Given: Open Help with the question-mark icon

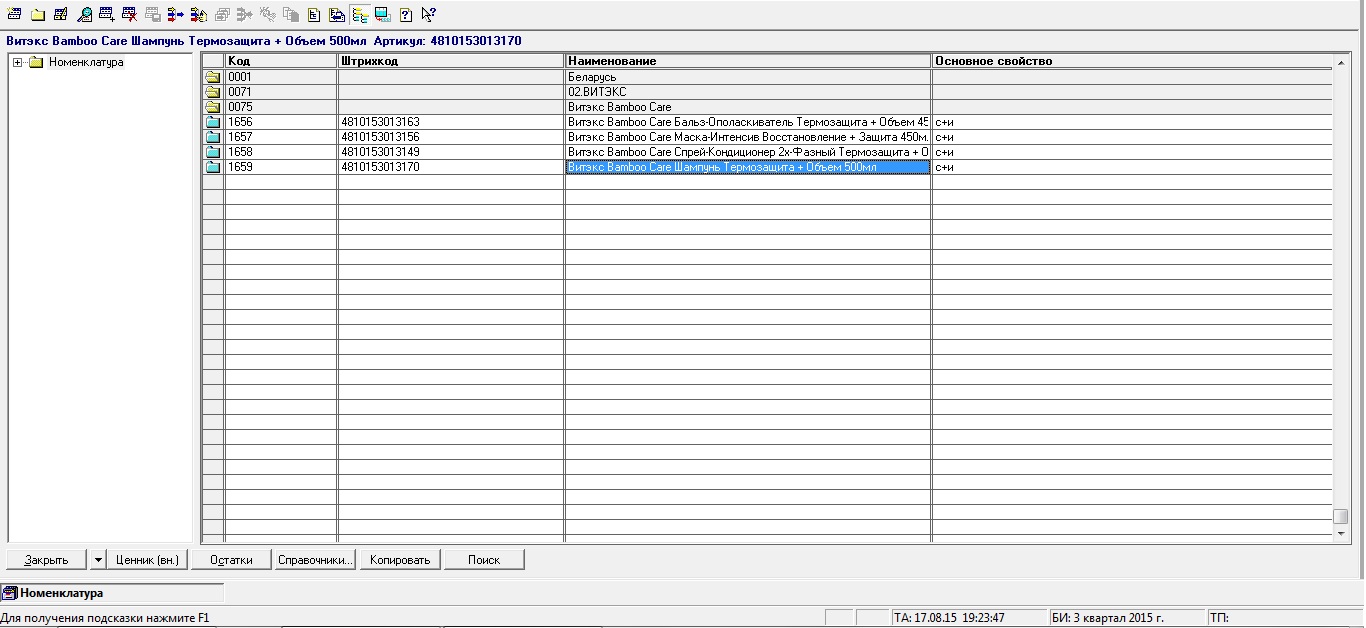Looking at the screenshot, I should [x=406, y=15].
